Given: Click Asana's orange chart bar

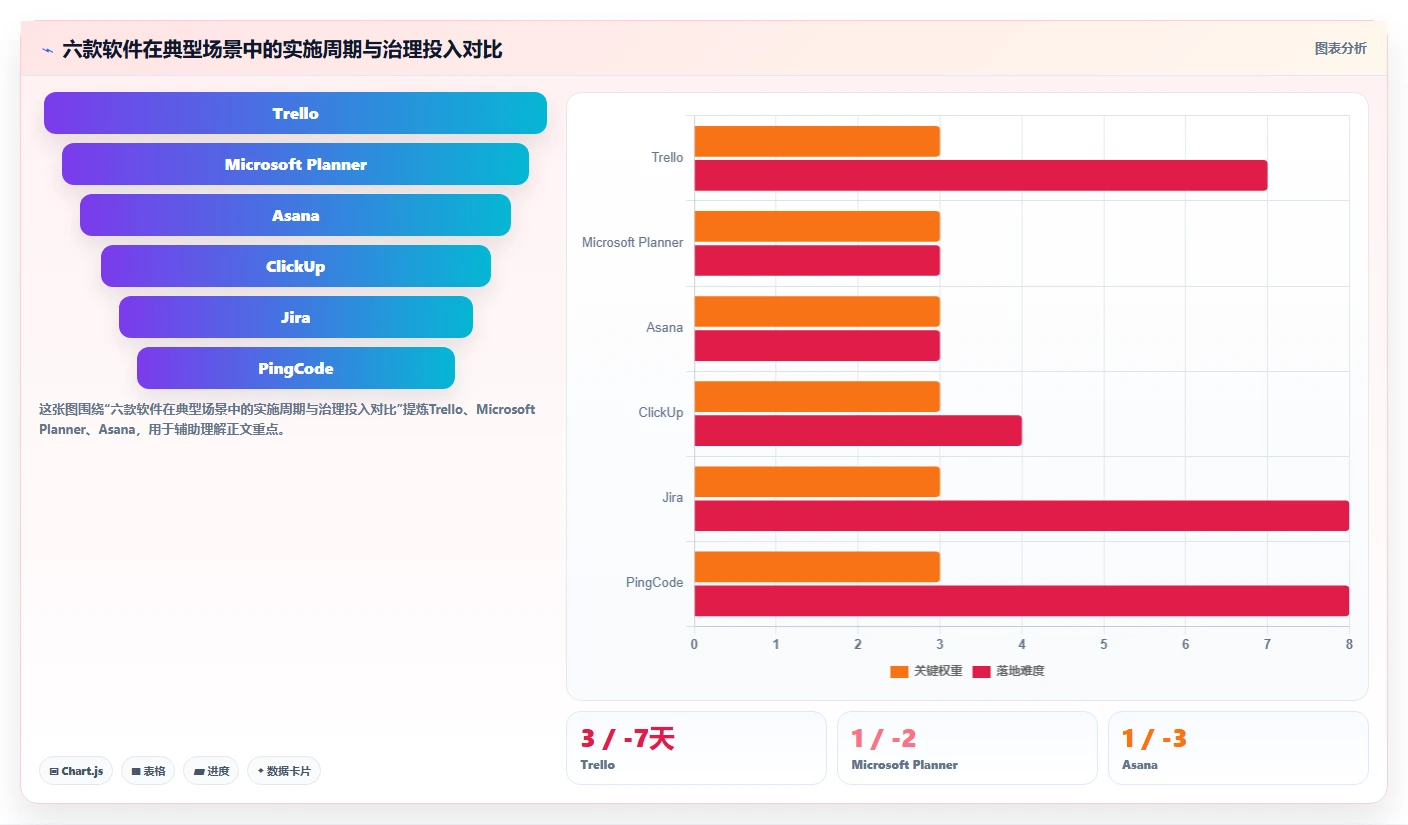Looking at the screenshot, I should [x=817, y=311].
